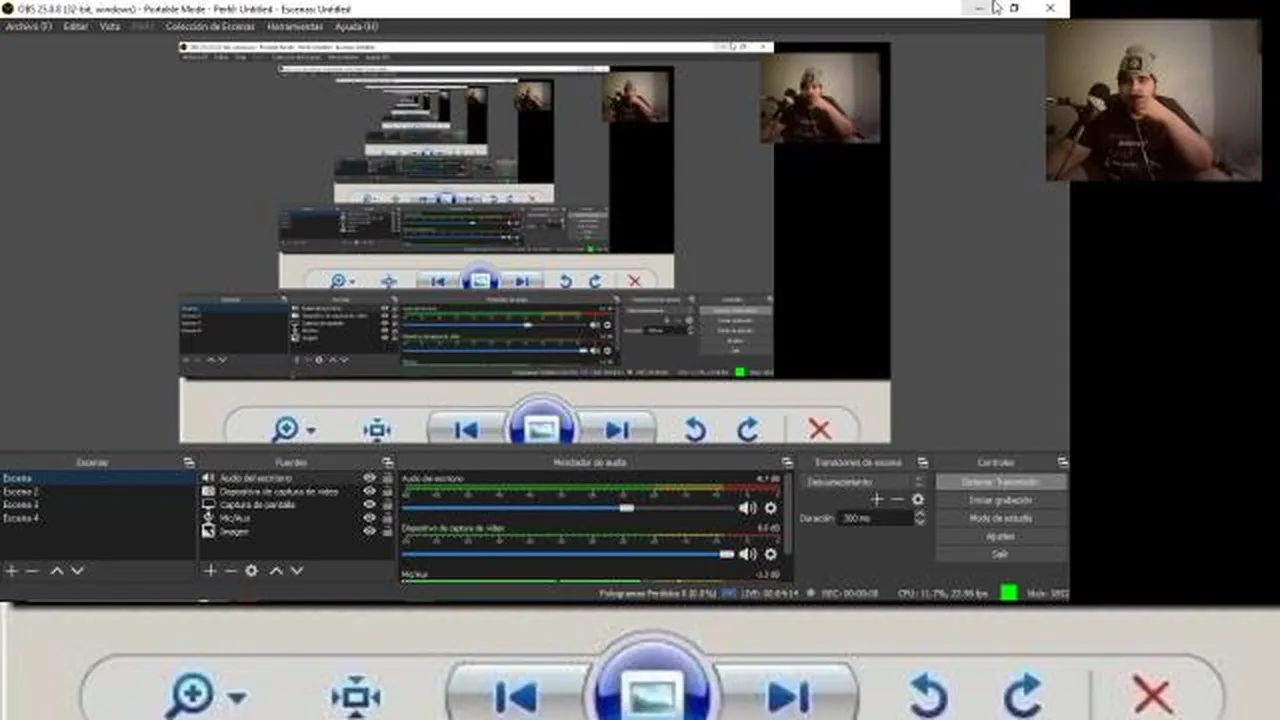Enable Modo de estudio
The image size is (1280, 720).
(x=1001, y=518)
